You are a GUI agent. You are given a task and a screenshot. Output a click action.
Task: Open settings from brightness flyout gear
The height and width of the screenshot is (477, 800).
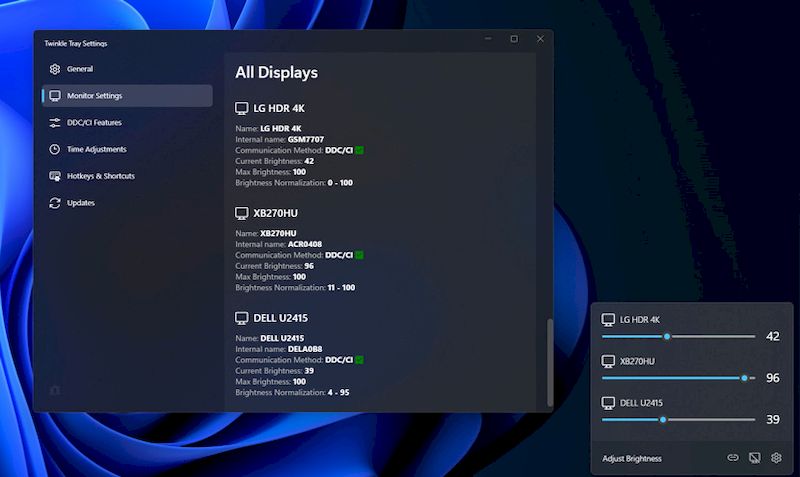pyautogui.click(x=776, y=458)
